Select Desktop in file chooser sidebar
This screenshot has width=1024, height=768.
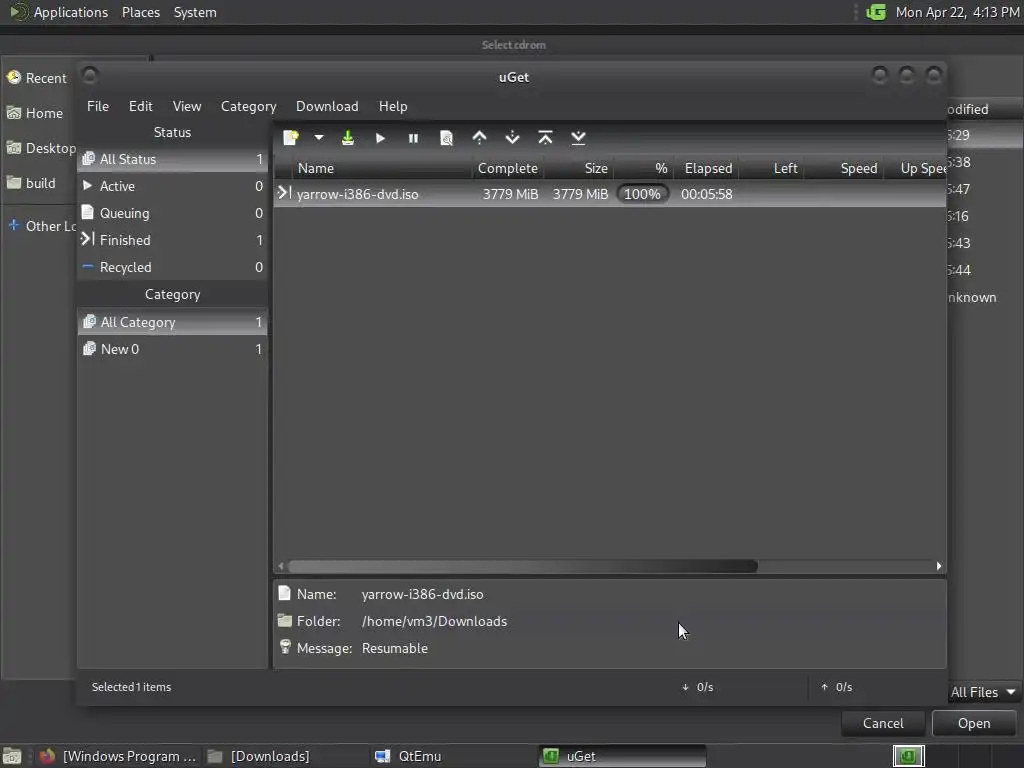point(40,148)
